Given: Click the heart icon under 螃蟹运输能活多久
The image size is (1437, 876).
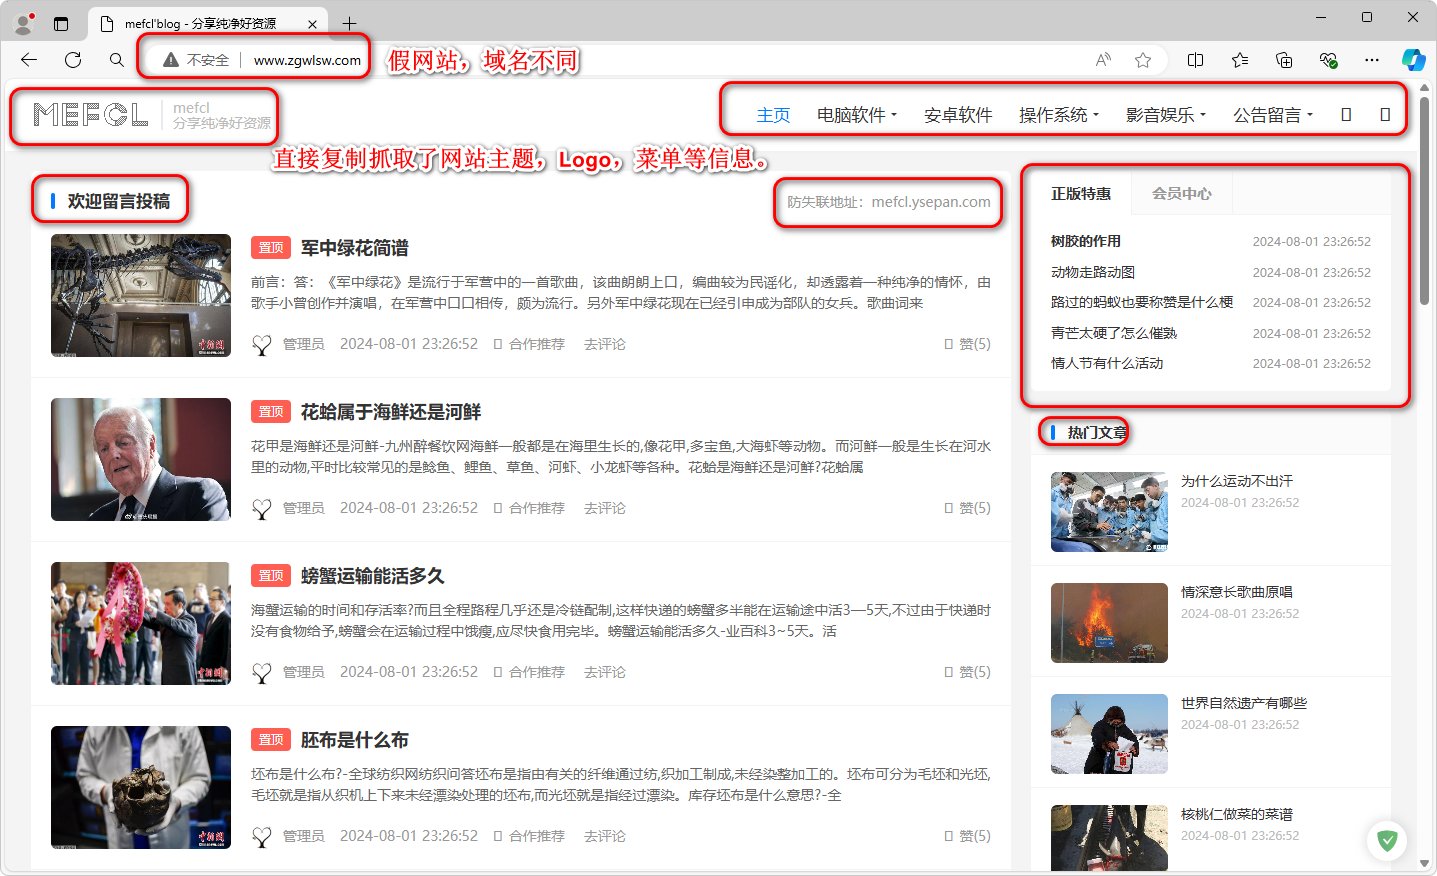Looking at the screenshot, I should click(262, 673).
